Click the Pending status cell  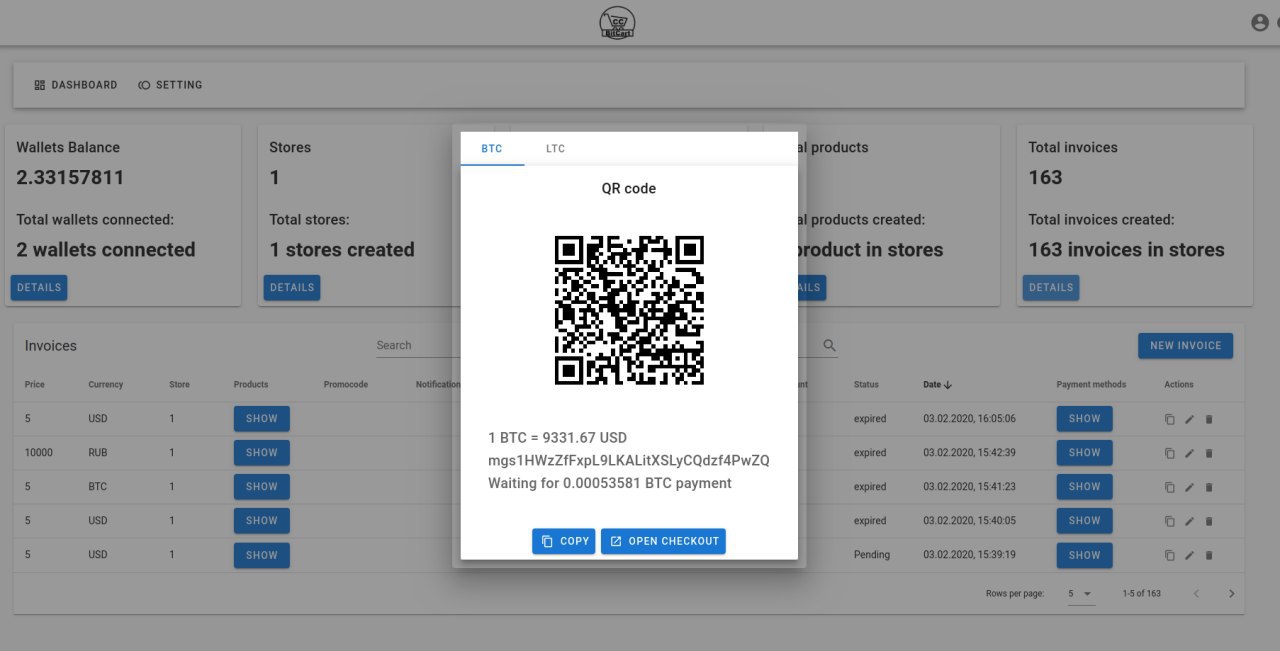(x=872, y=555)
